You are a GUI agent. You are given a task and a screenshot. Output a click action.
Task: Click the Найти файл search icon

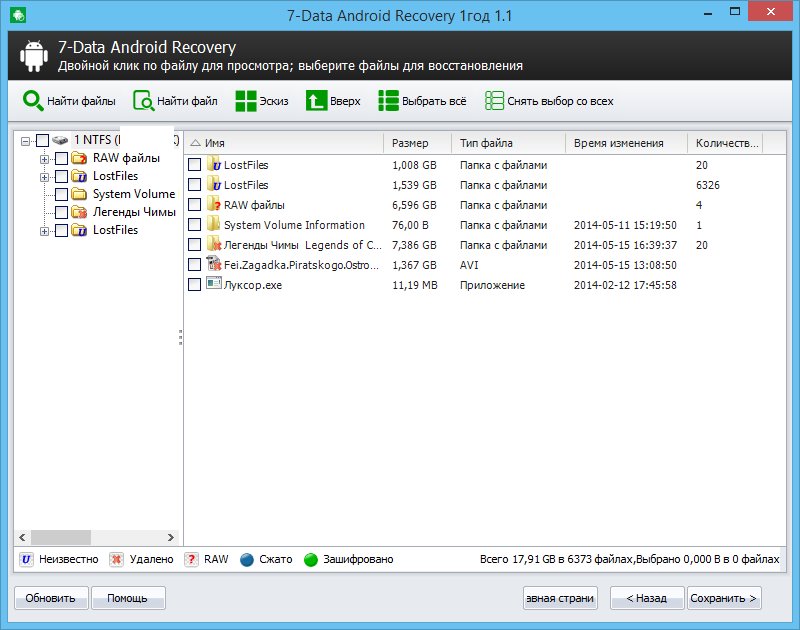[143, 100]
